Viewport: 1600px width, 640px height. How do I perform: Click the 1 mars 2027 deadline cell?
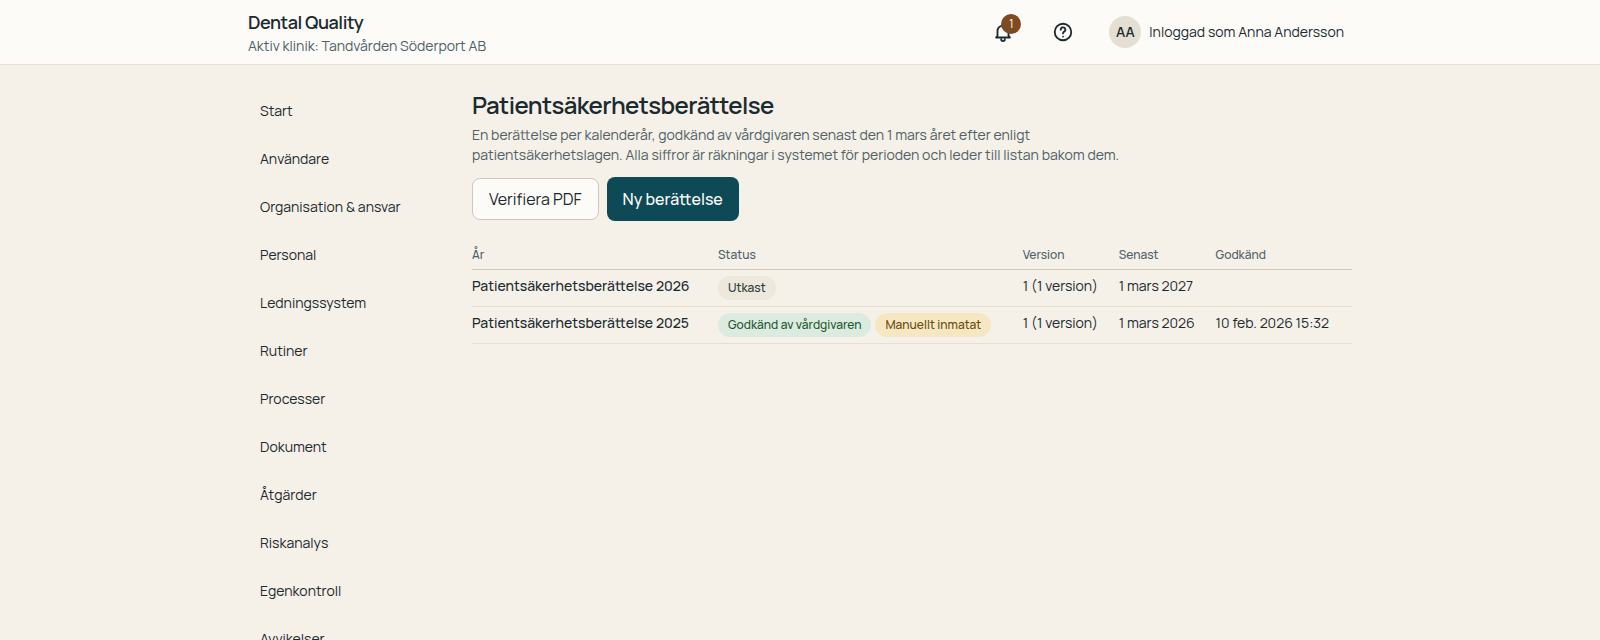point(1156,286)
